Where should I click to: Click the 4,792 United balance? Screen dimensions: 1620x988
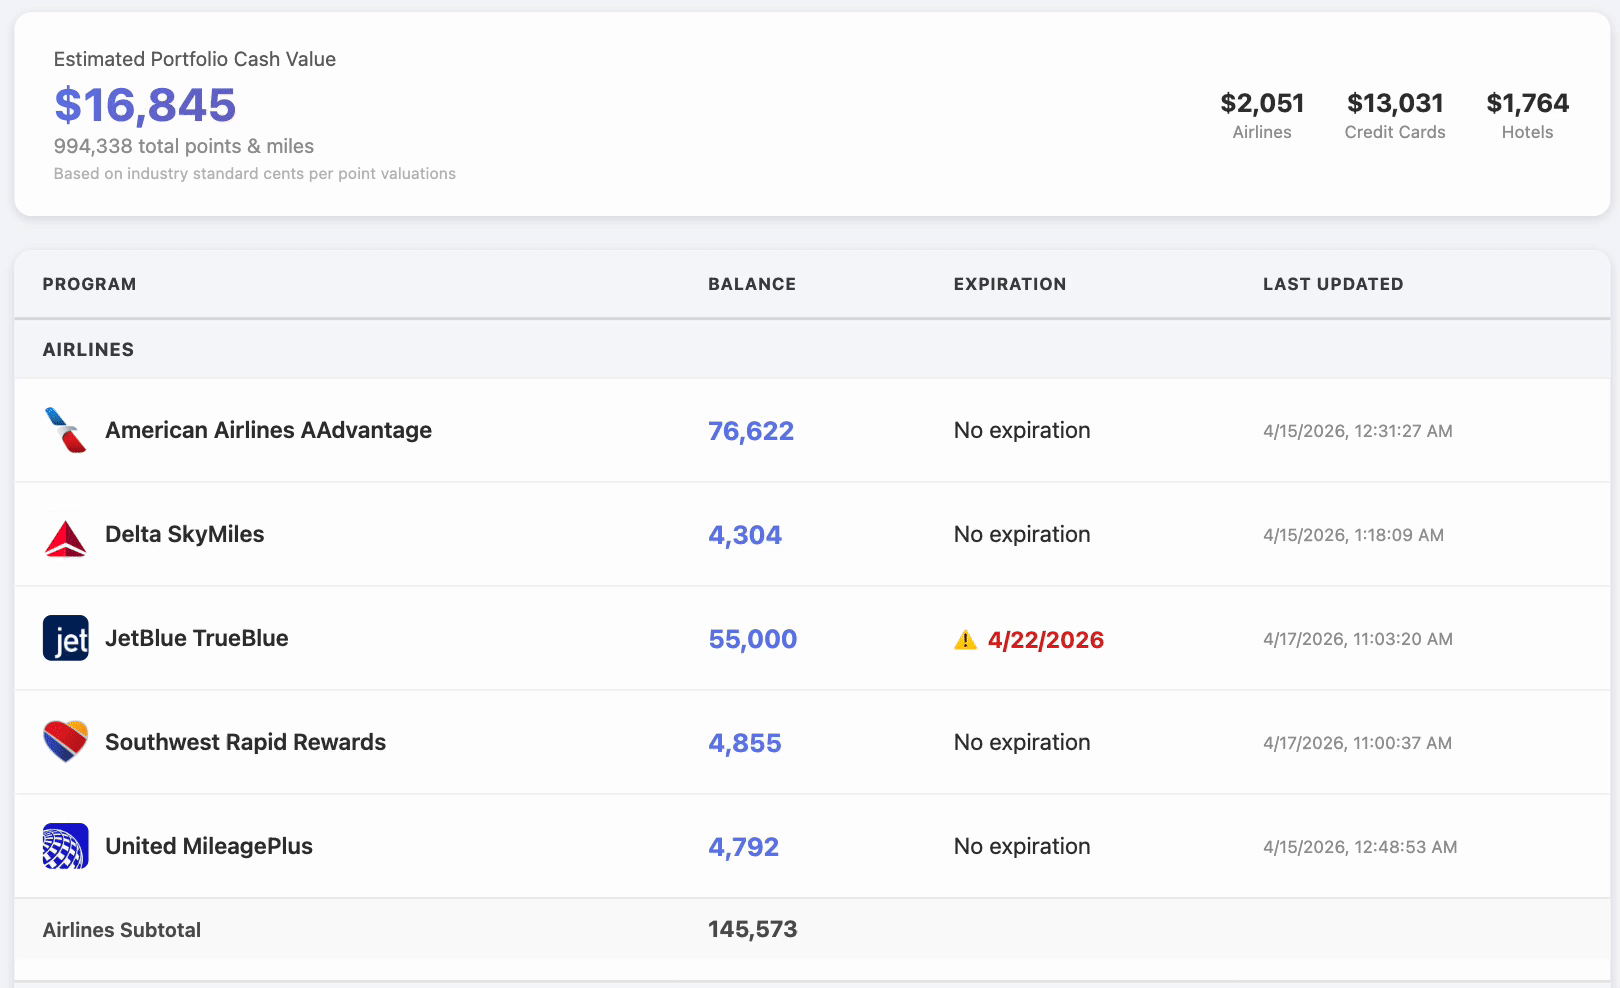point(743,847)
